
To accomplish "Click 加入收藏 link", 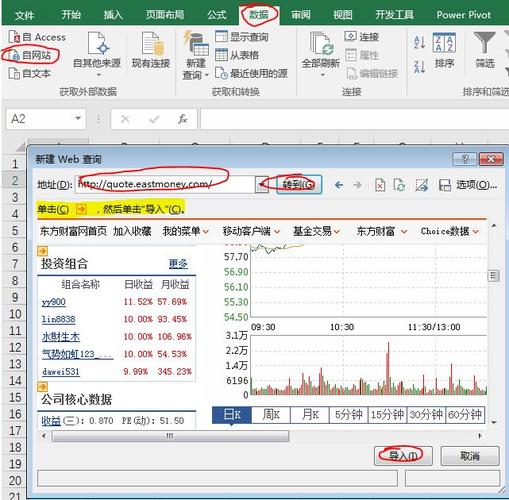I will (132, 231).
